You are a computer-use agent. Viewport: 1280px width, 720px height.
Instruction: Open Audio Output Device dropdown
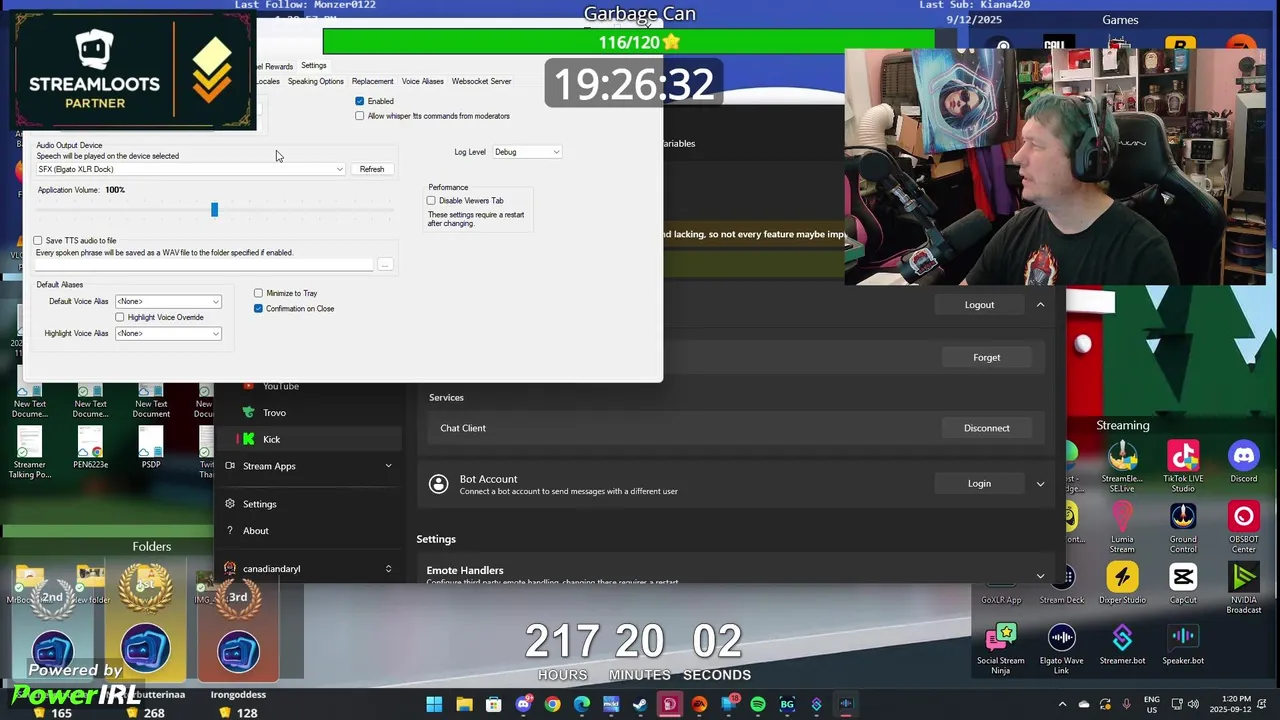190,169
